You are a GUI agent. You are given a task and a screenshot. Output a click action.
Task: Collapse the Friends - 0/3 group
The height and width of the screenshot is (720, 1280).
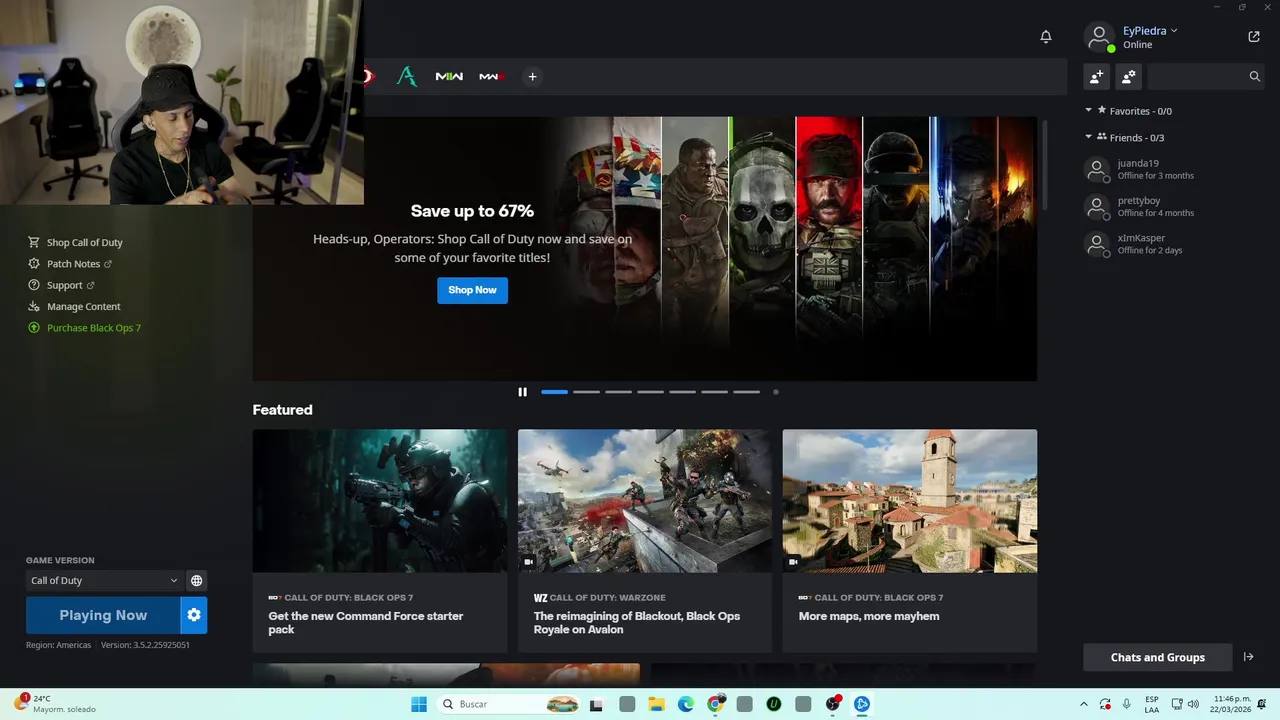[1089, 137]
